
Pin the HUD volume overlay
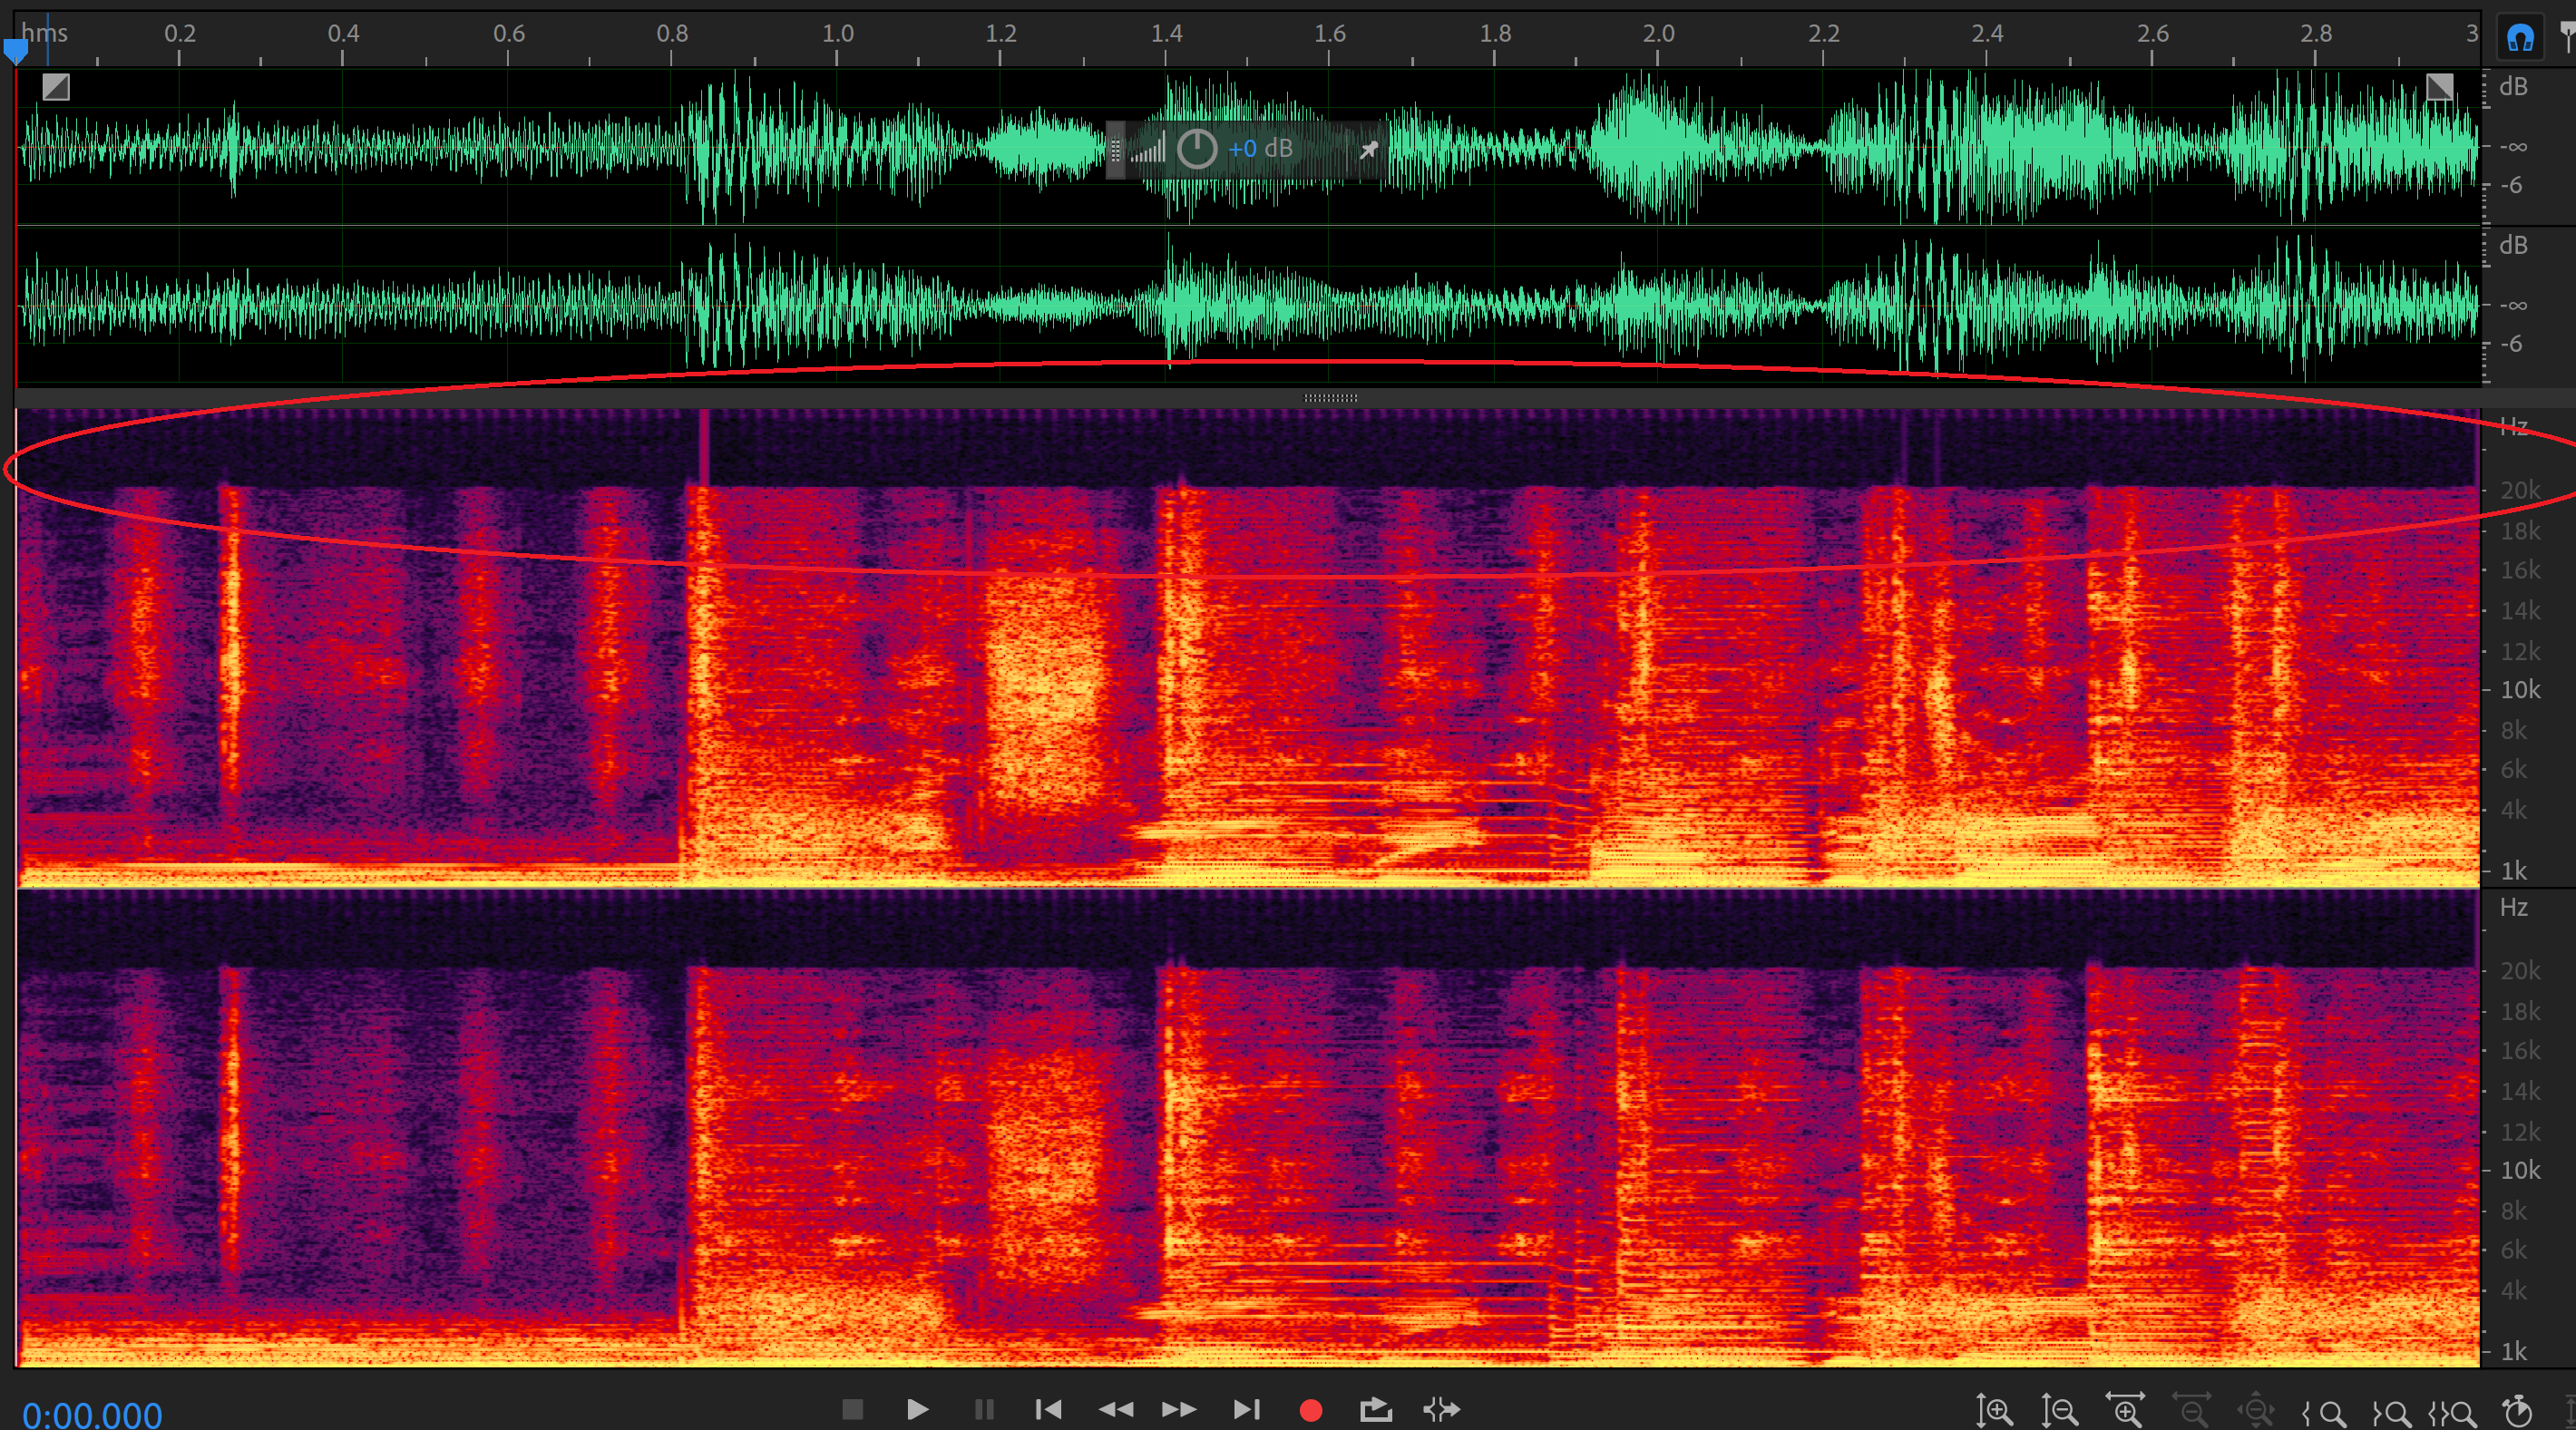[x=1368, y=149]
